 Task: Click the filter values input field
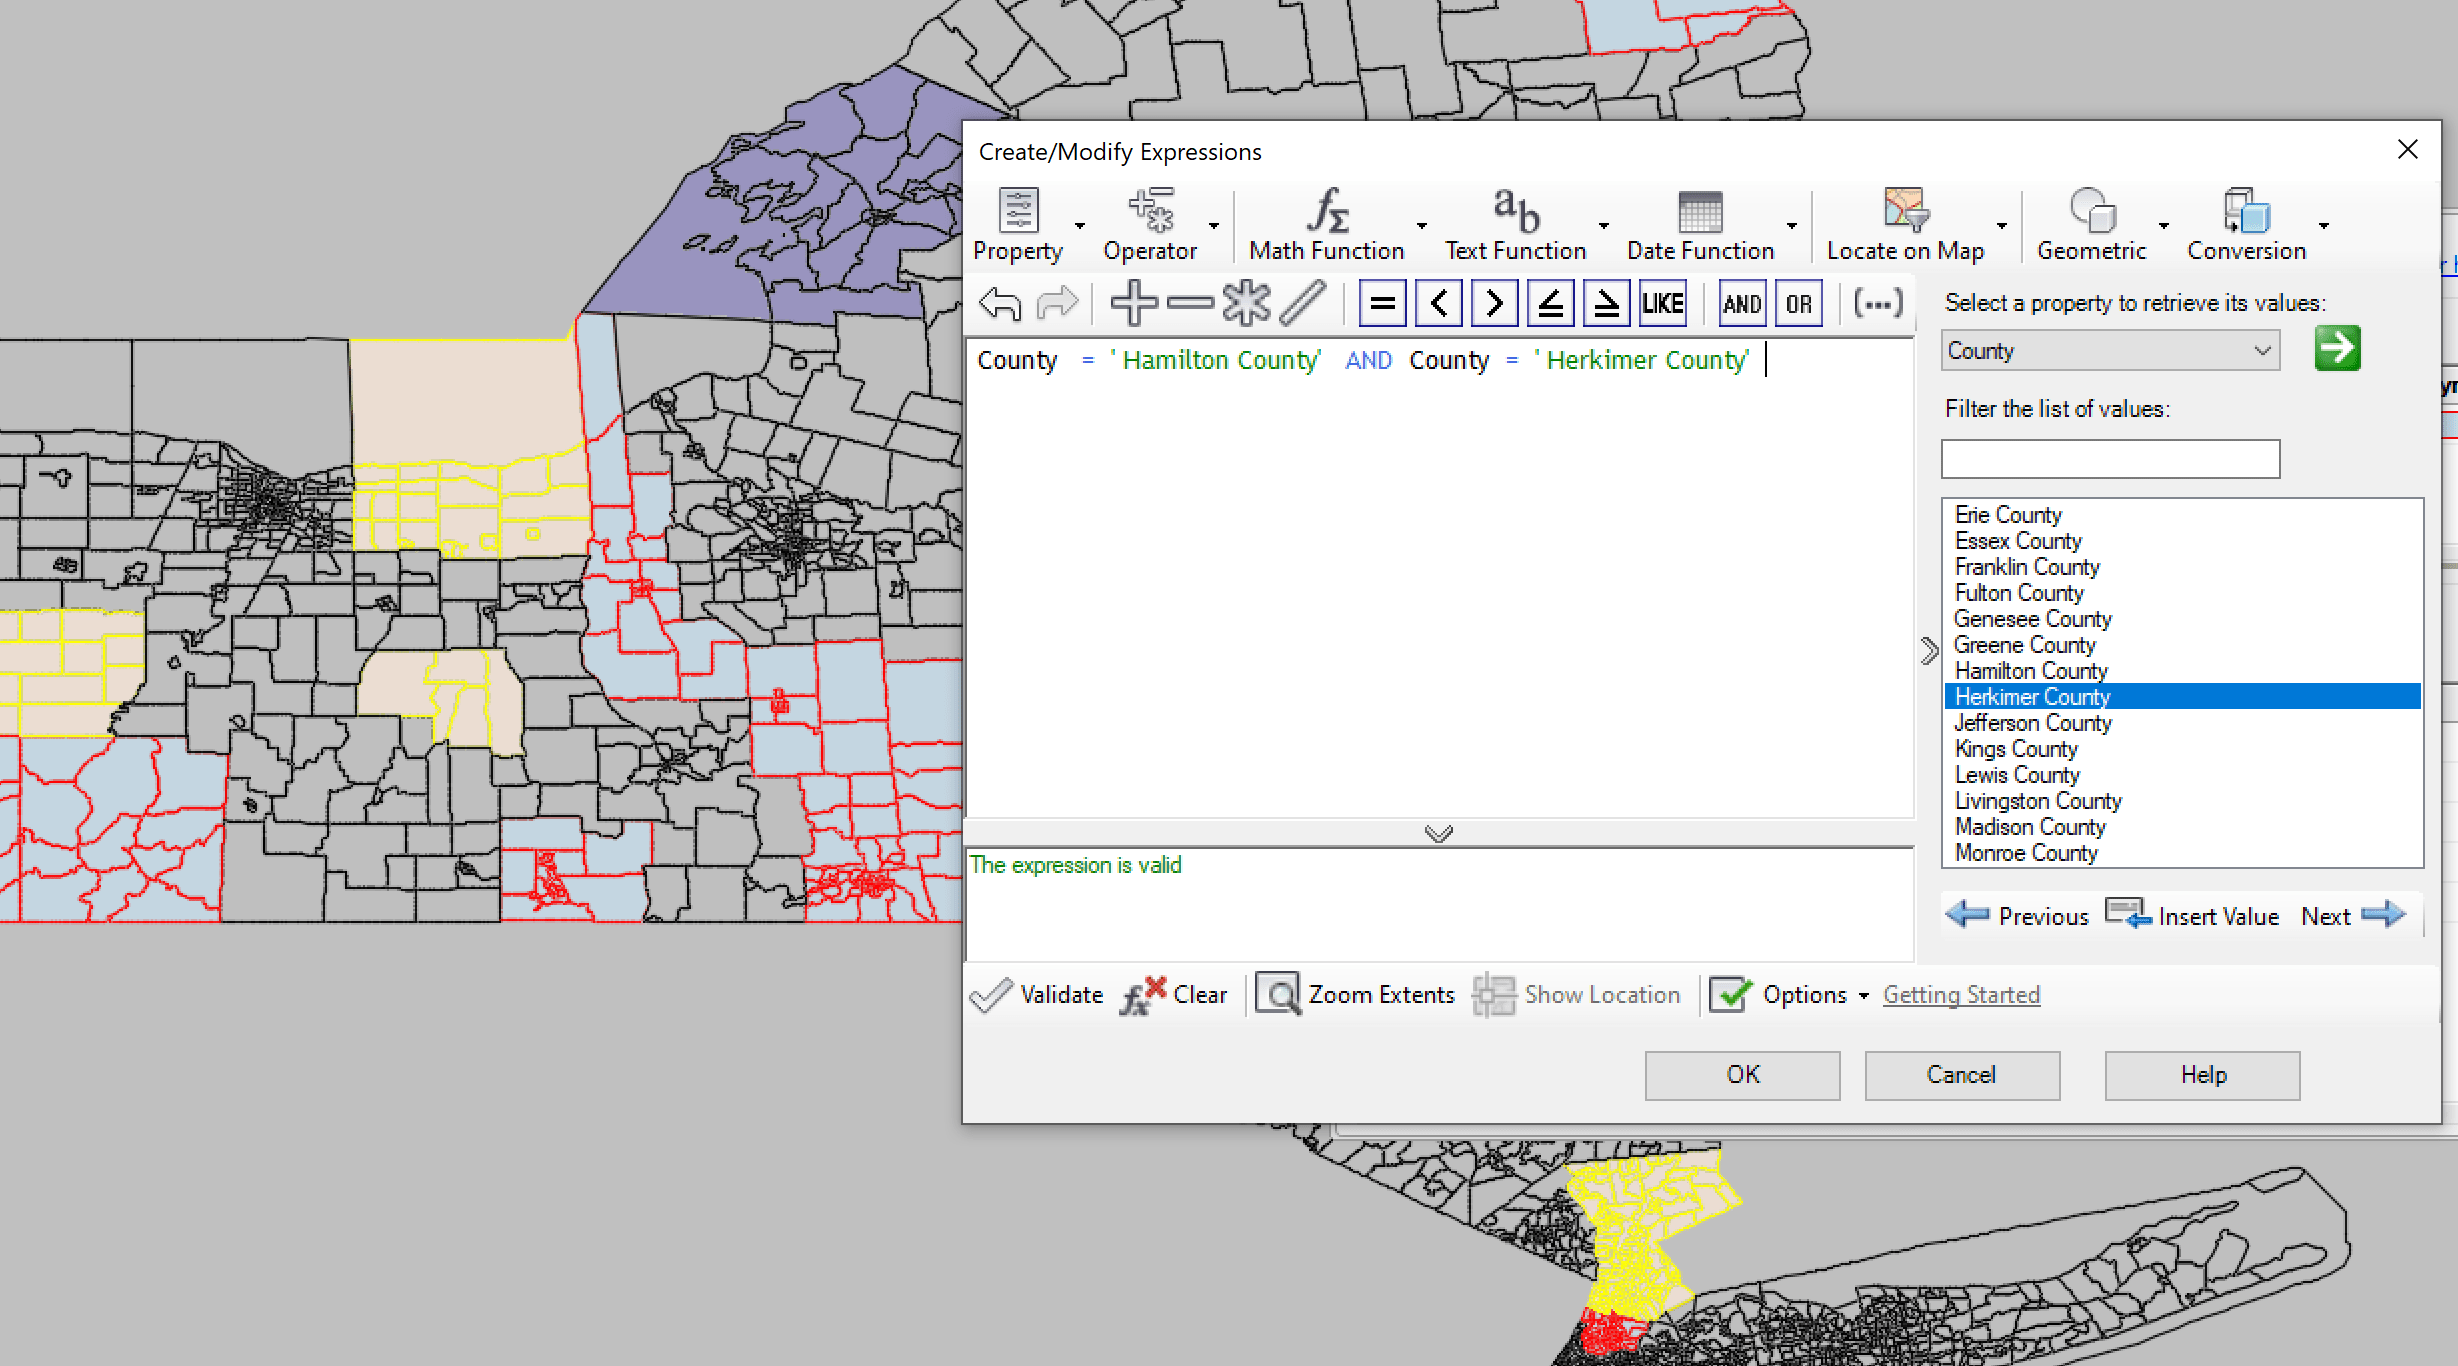pyautogui.click(x=2109, y=458)
